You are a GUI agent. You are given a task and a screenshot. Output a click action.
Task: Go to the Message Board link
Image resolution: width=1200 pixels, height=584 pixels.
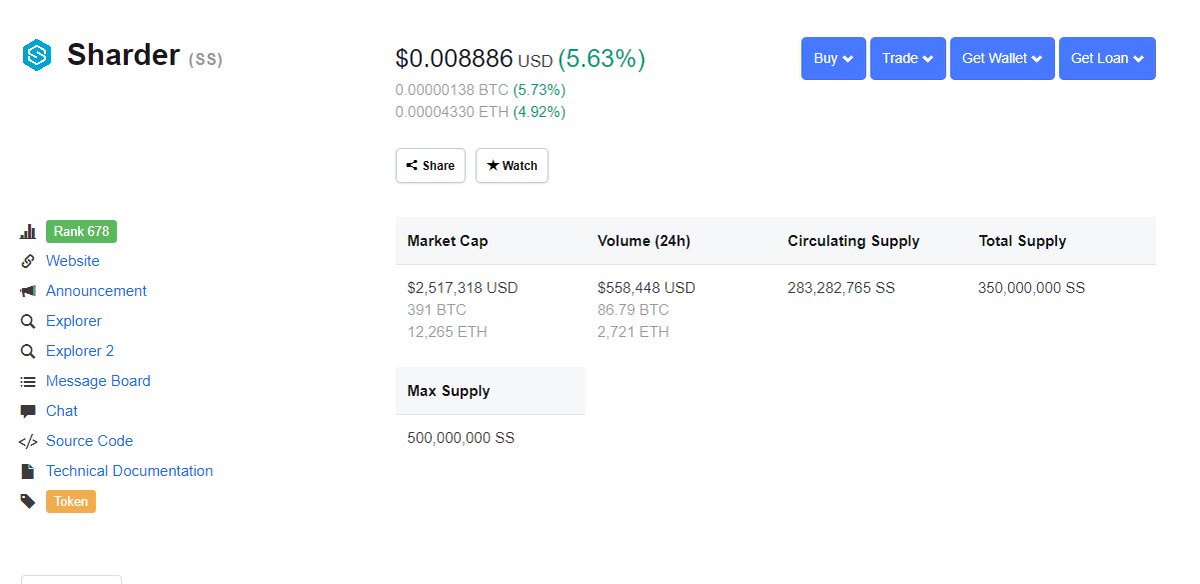98,381
